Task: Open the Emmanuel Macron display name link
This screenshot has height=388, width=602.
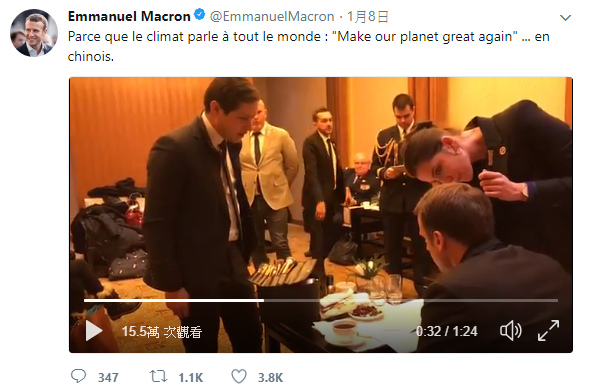Action: (129, 17)
